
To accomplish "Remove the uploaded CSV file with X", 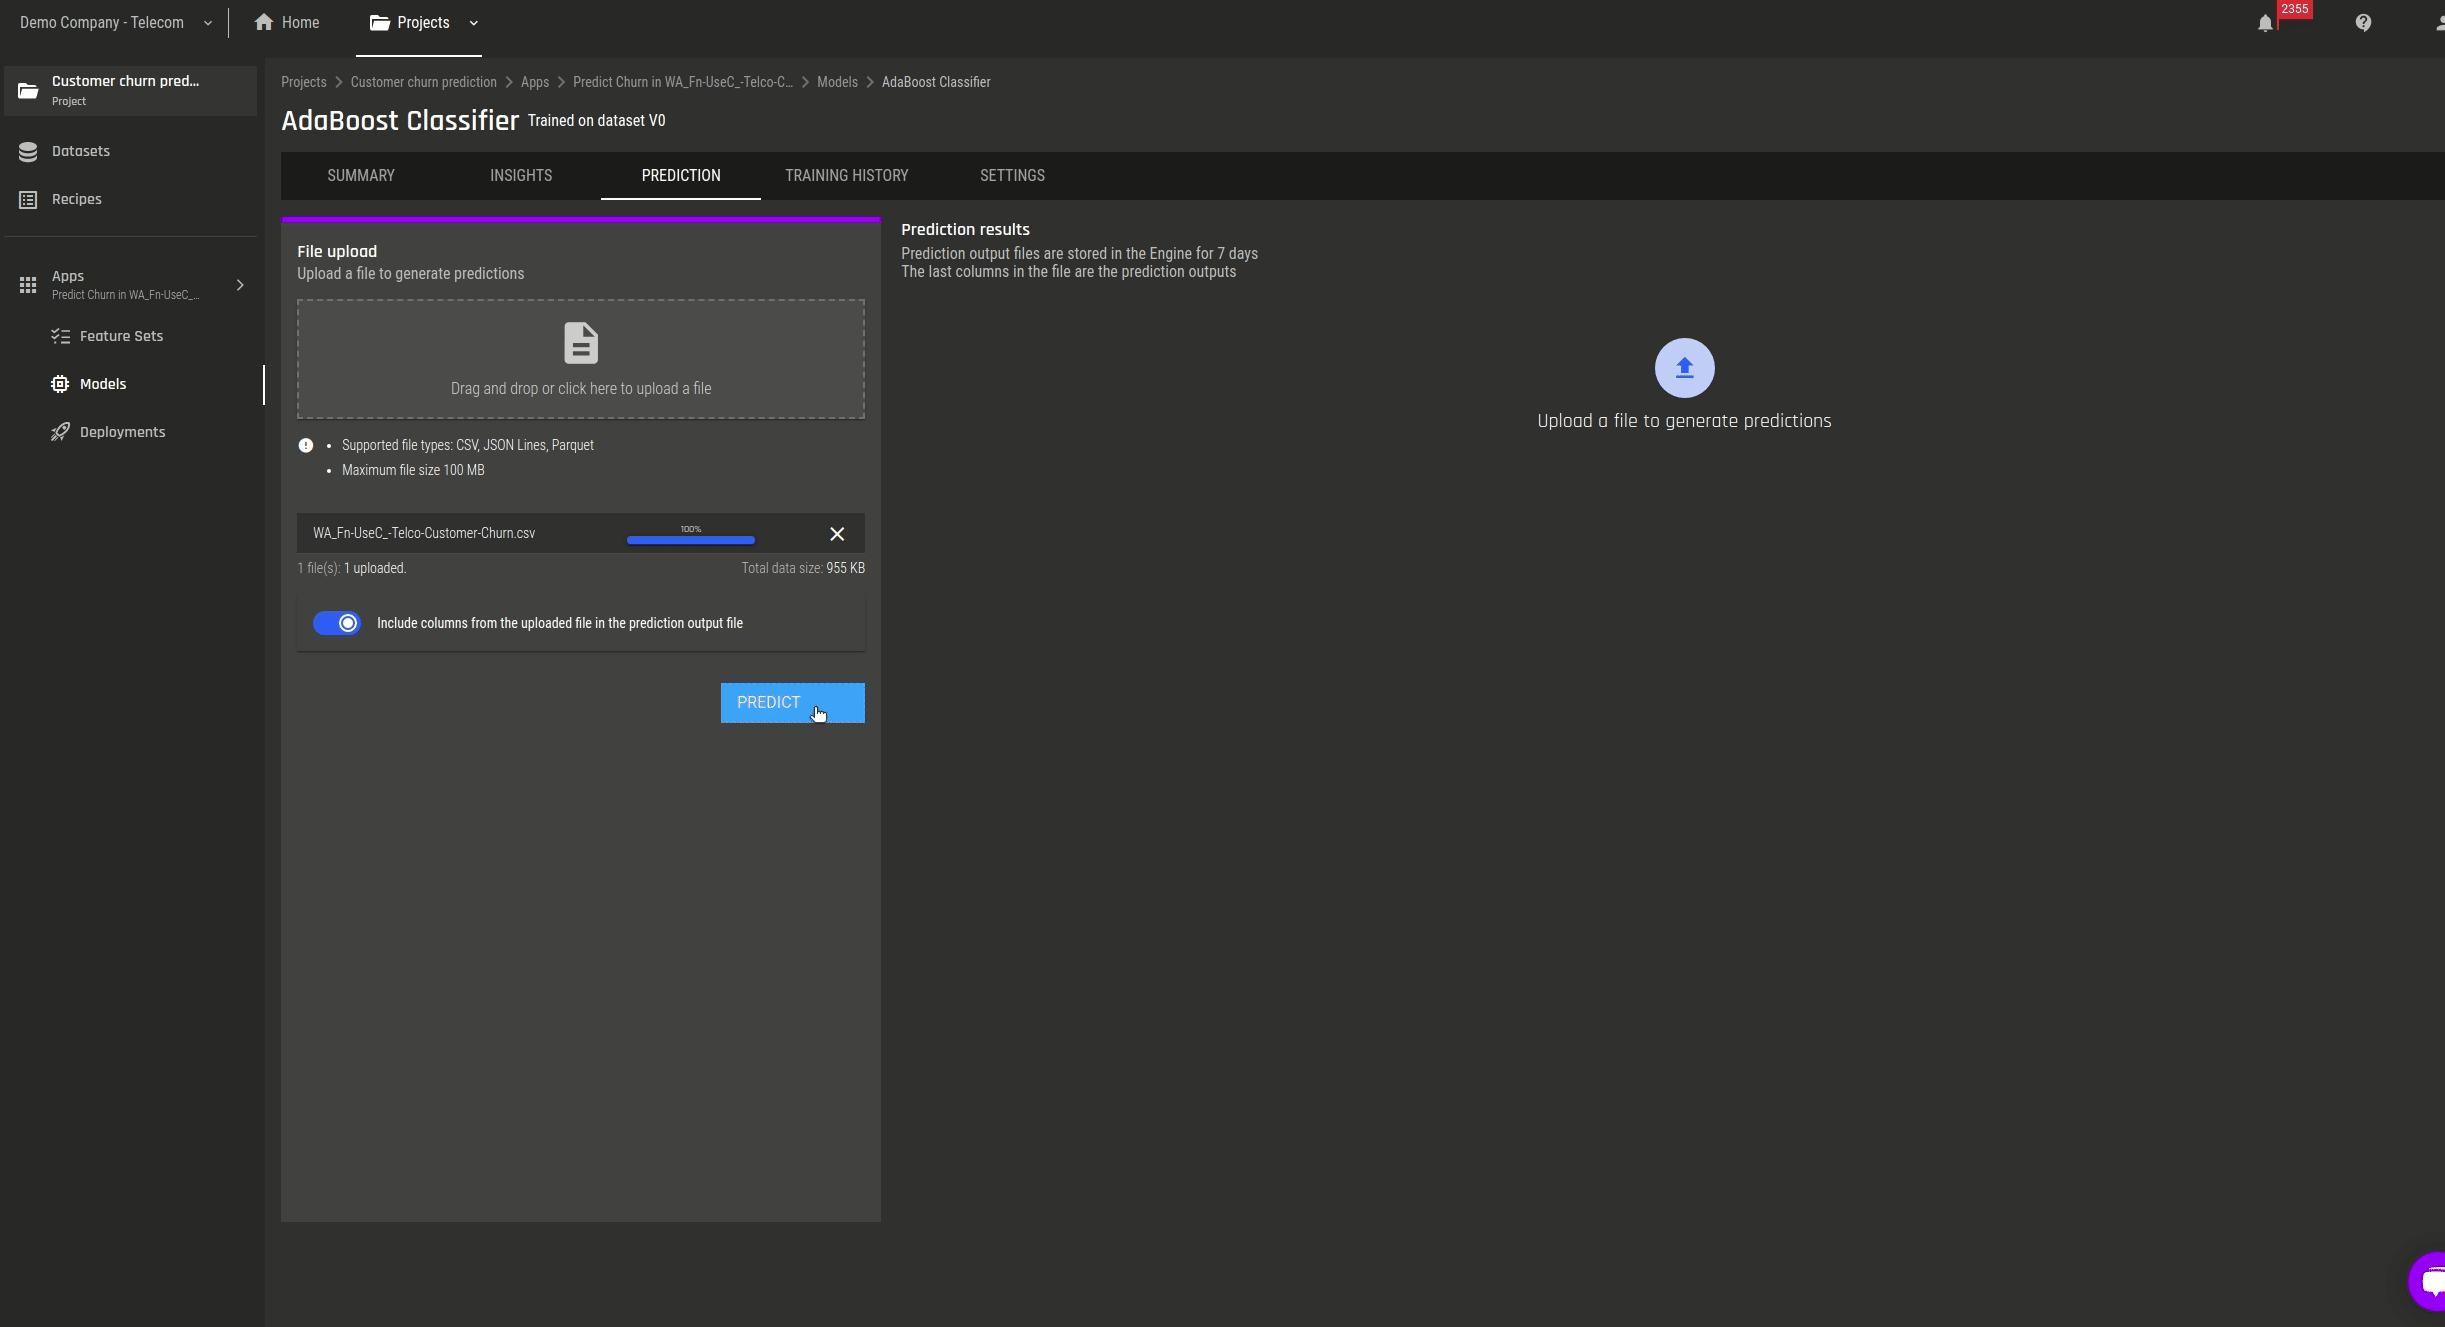I will click(x=837, y=534).
